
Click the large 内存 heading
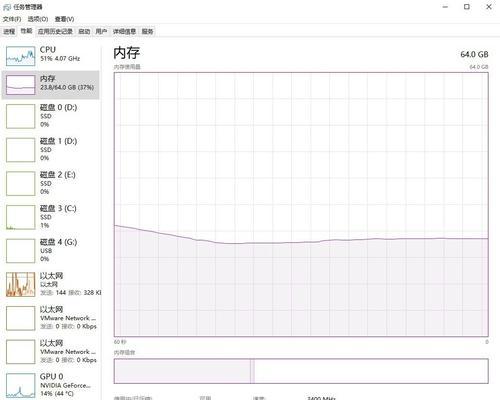pos(127,53)
